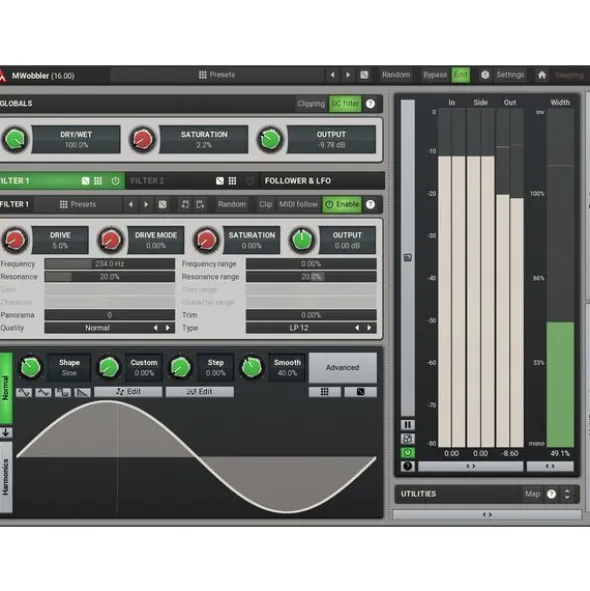
Task: Click oscillator randomize dice icon
Action: [x=360, y=392]
